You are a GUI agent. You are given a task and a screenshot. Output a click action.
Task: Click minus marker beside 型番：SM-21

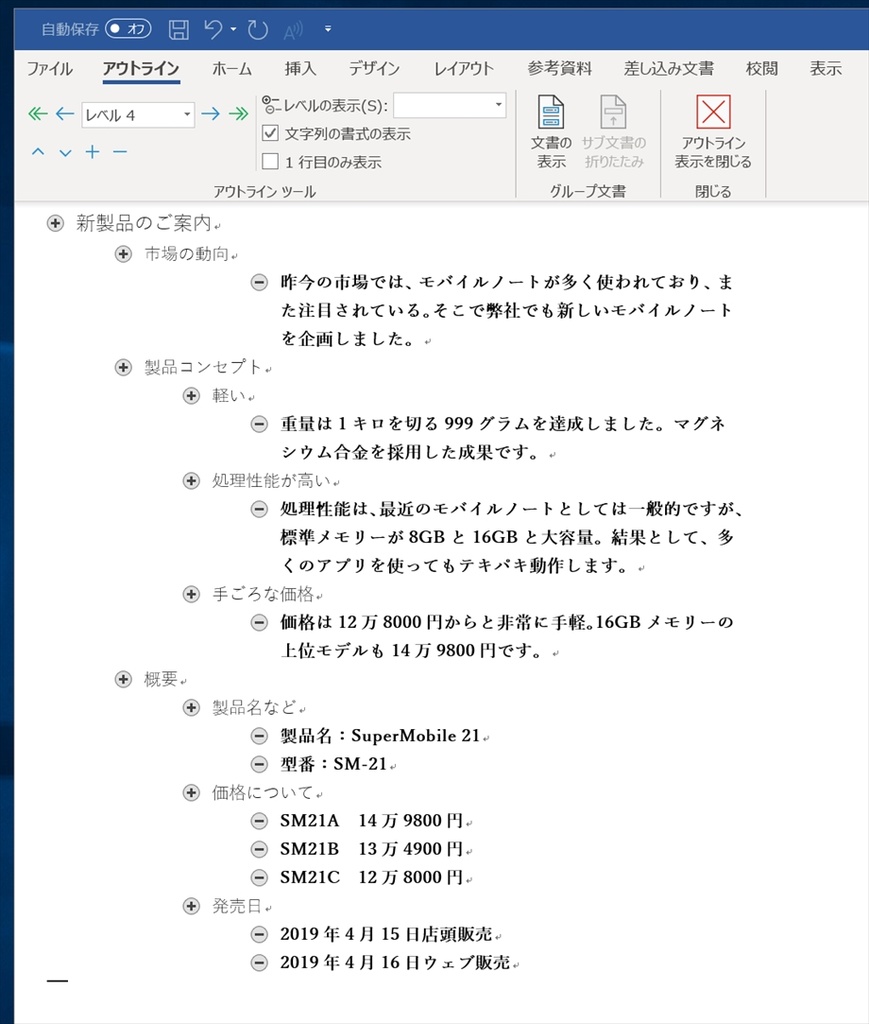click(x=259, y=764)
